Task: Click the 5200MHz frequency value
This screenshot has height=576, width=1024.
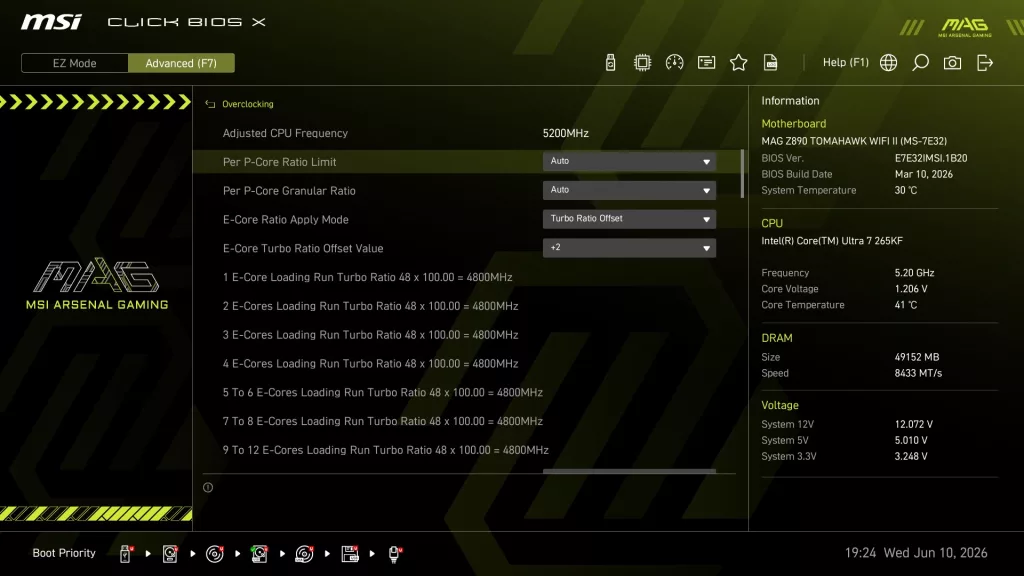Action: (x=566, y=133)
